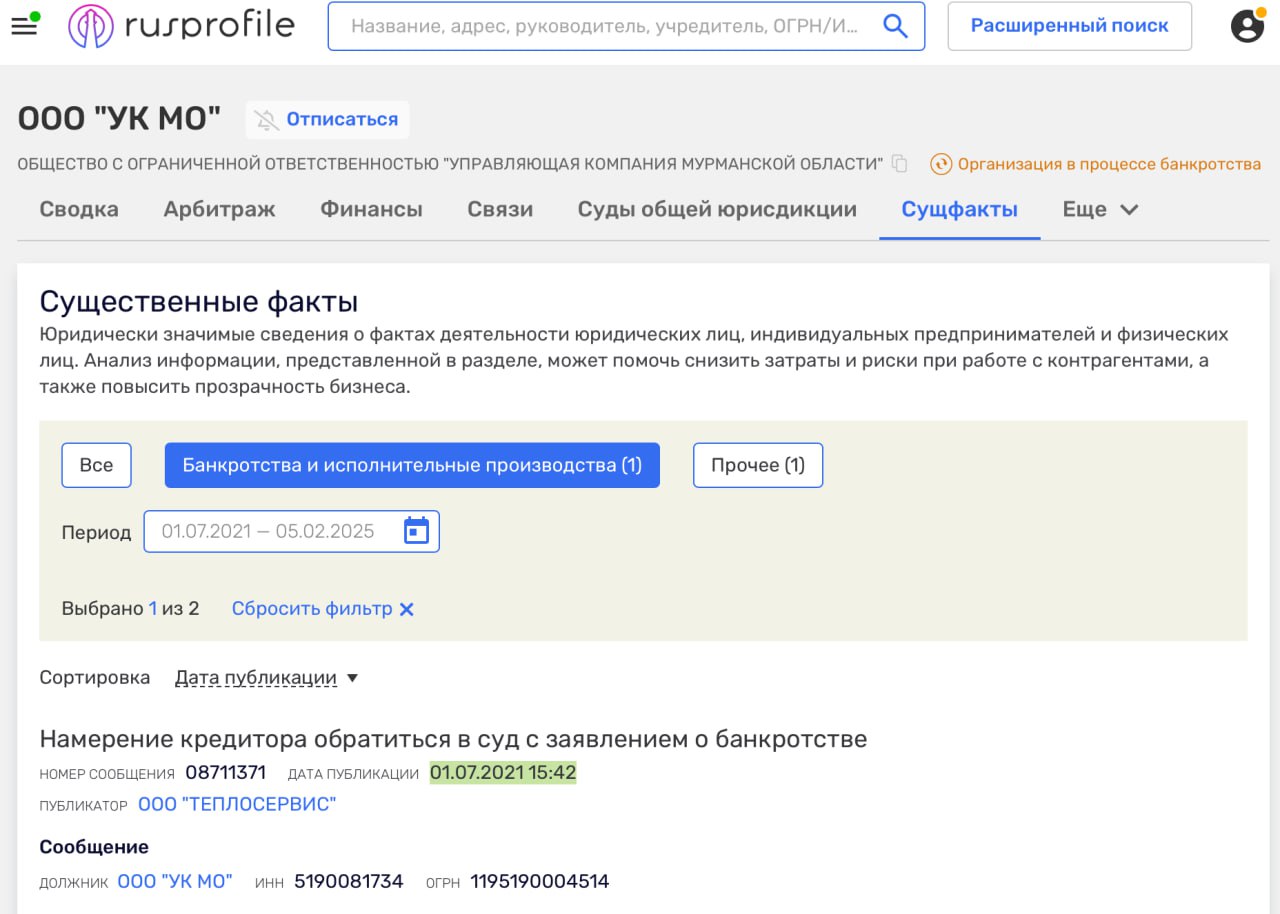This screenshot has height=914, width=1280.
Task: Click the Сообщение section label
Action: (x=94, y=847)
